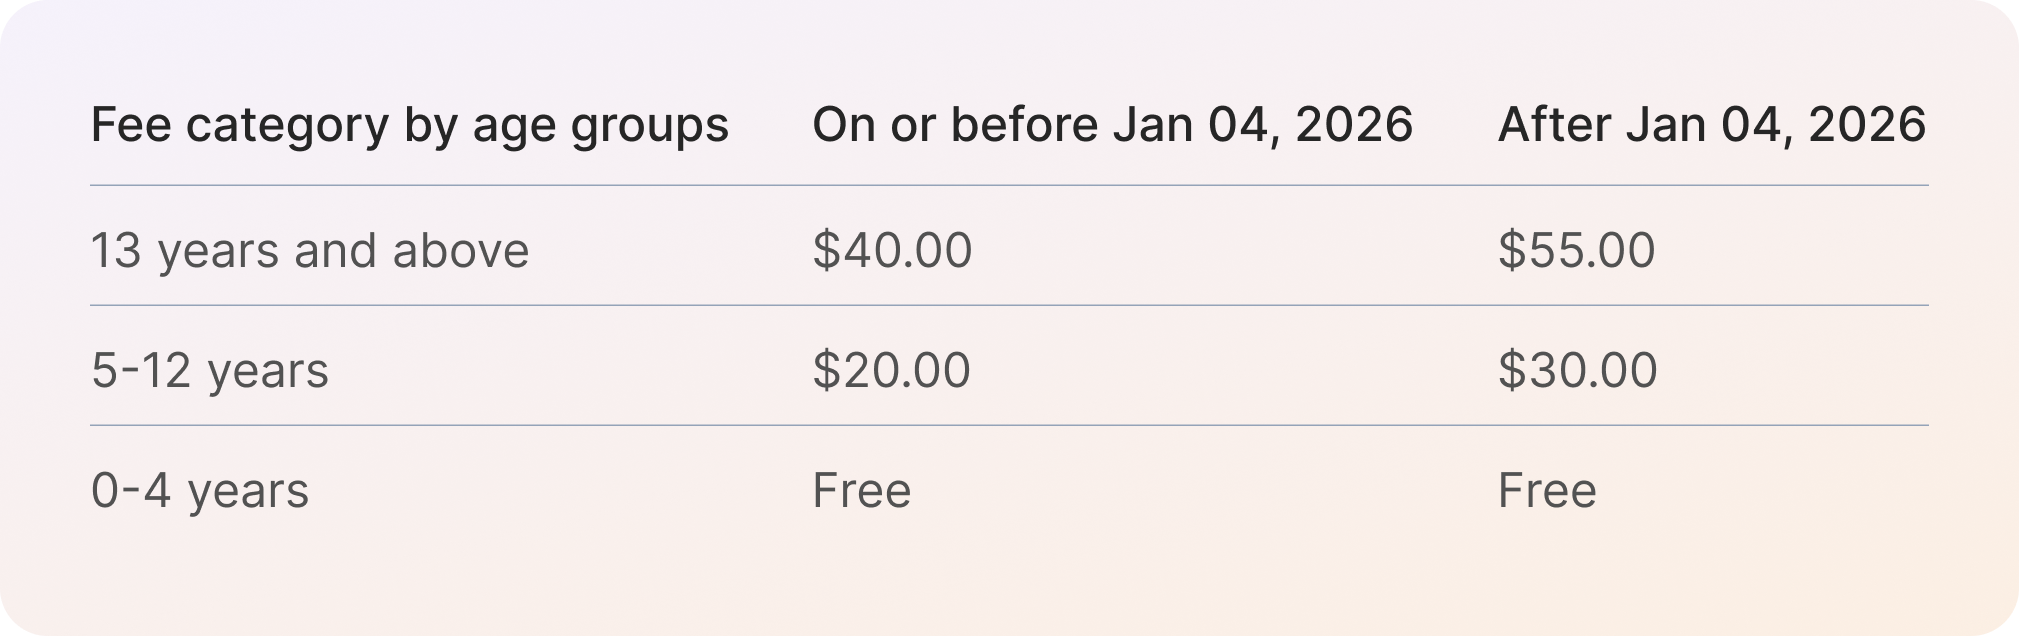Click the $55.00 late fee cell
This screenshot has height=636, width=2019.
click(1576, 250)
